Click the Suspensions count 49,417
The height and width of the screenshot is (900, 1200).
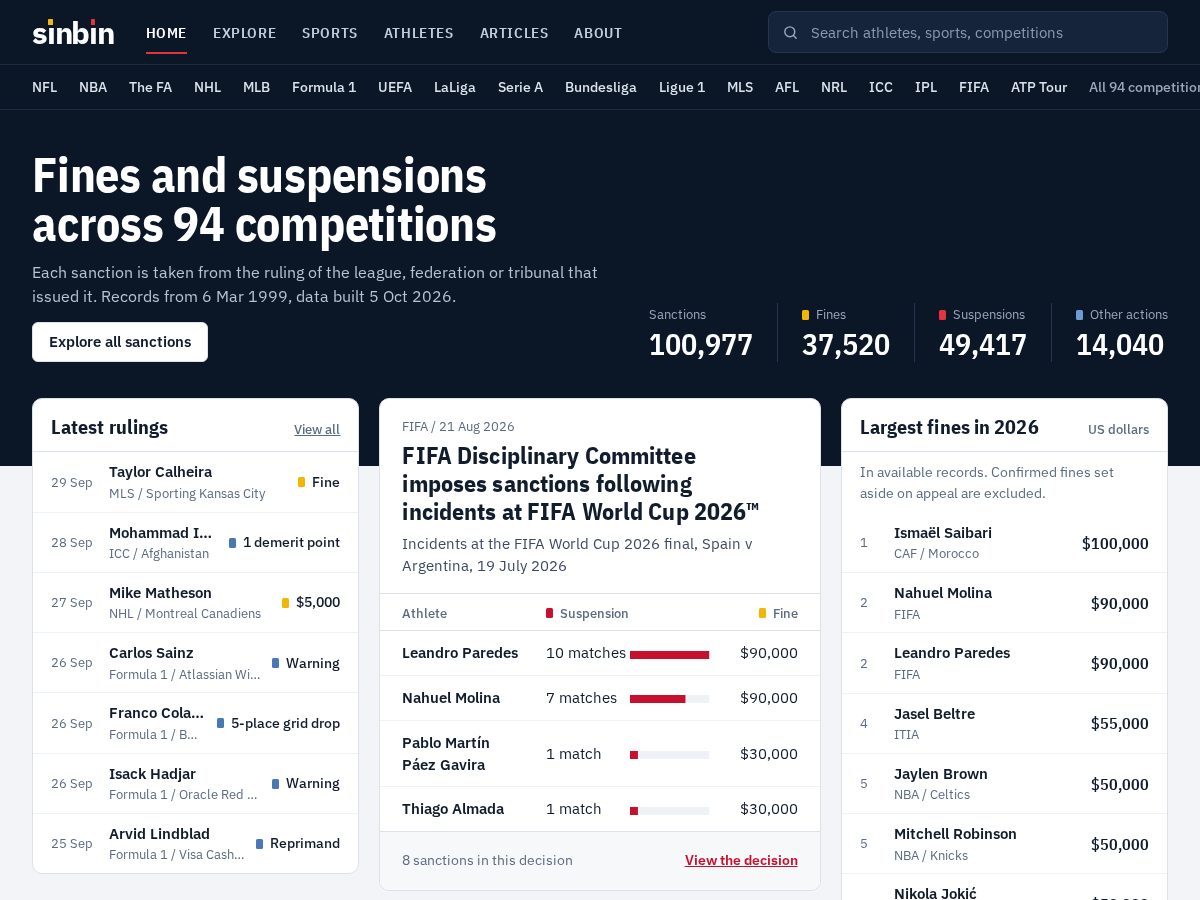(x=983, y=345)
